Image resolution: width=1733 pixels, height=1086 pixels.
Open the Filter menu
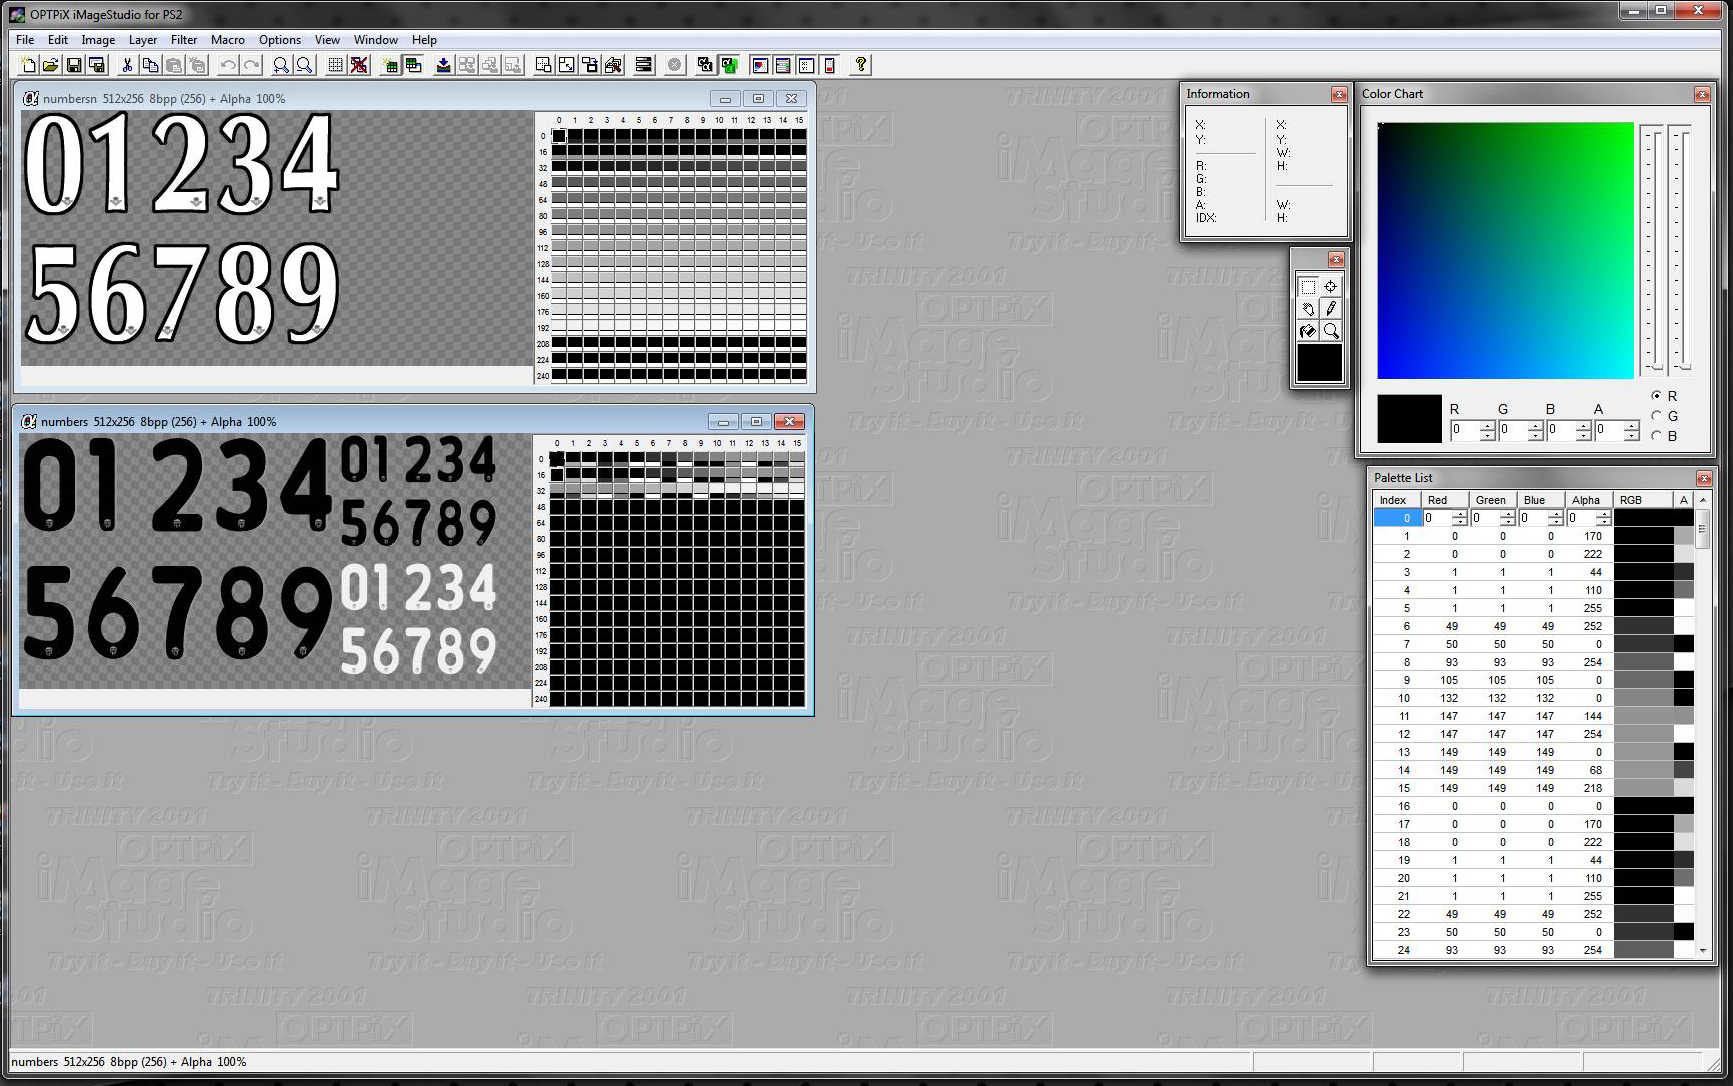(184, 40)
